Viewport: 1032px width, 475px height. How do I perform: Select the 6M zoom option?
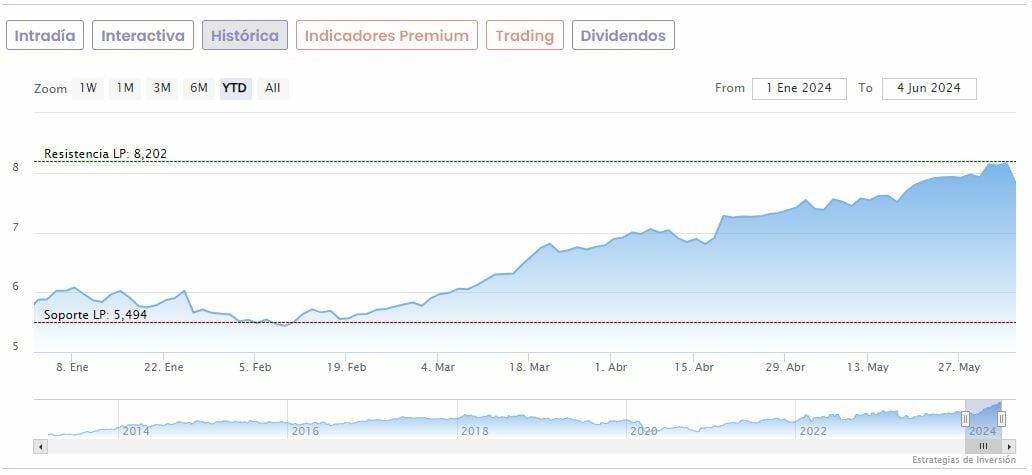[x=199, y=88]
